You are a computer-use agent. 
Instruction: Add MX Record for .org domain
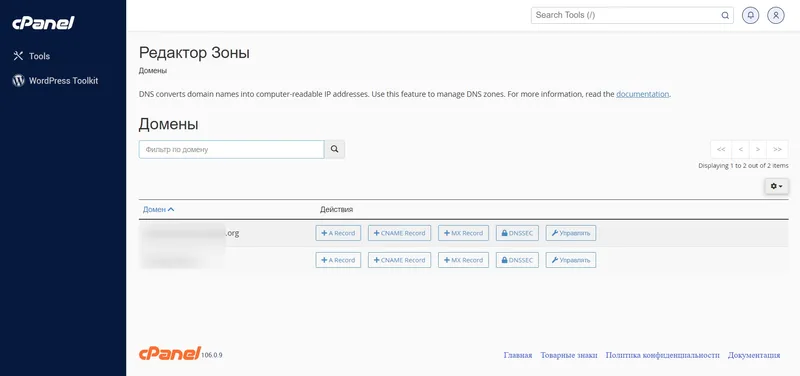pyautogui.click(x=463, y=233)
